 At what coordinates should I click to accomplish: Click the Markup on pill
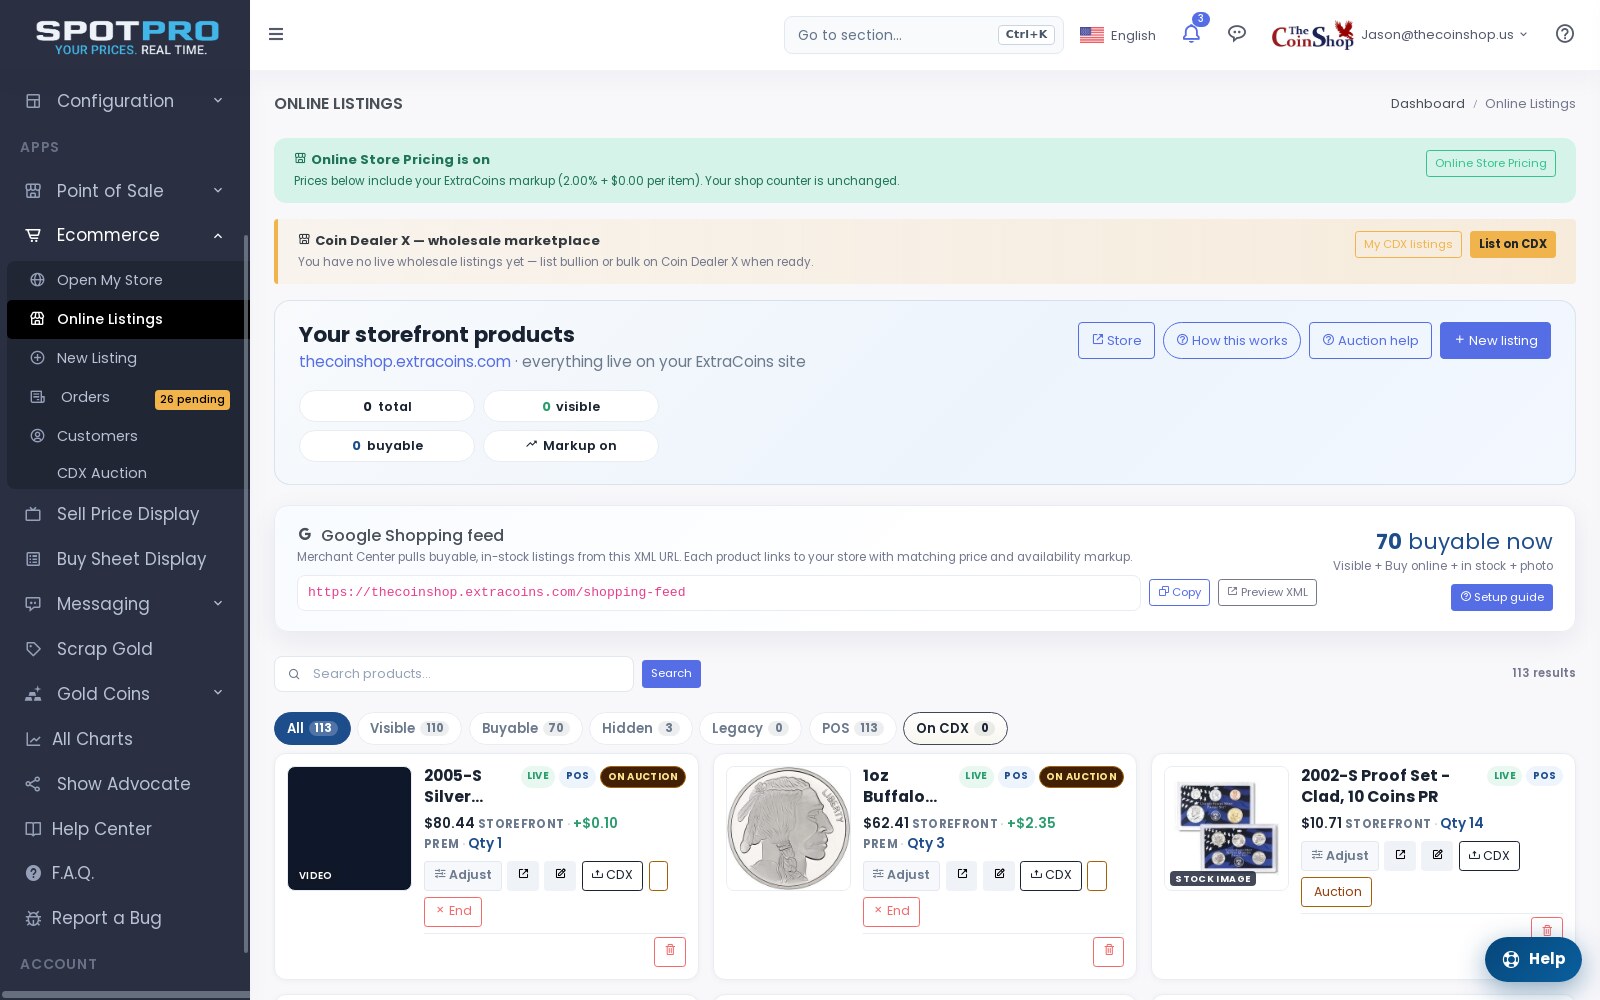571,446
